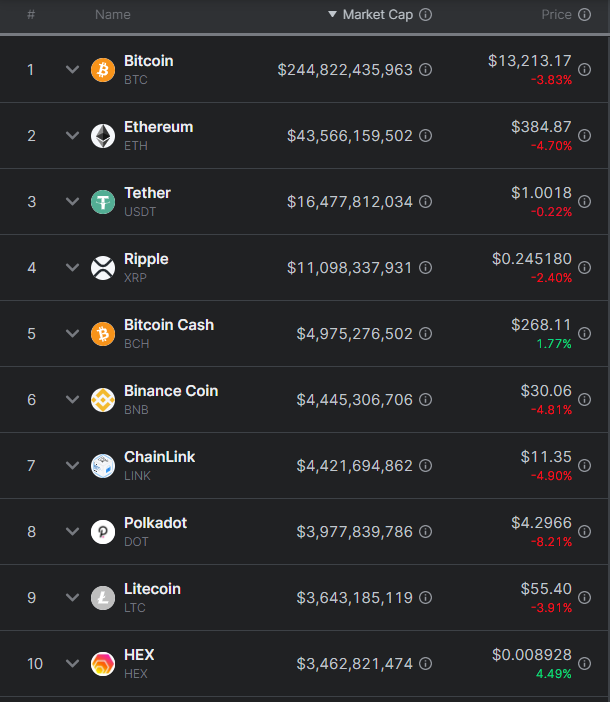Click the 4.49% HEX price change
610x702 pixels.
click(554, 674)
